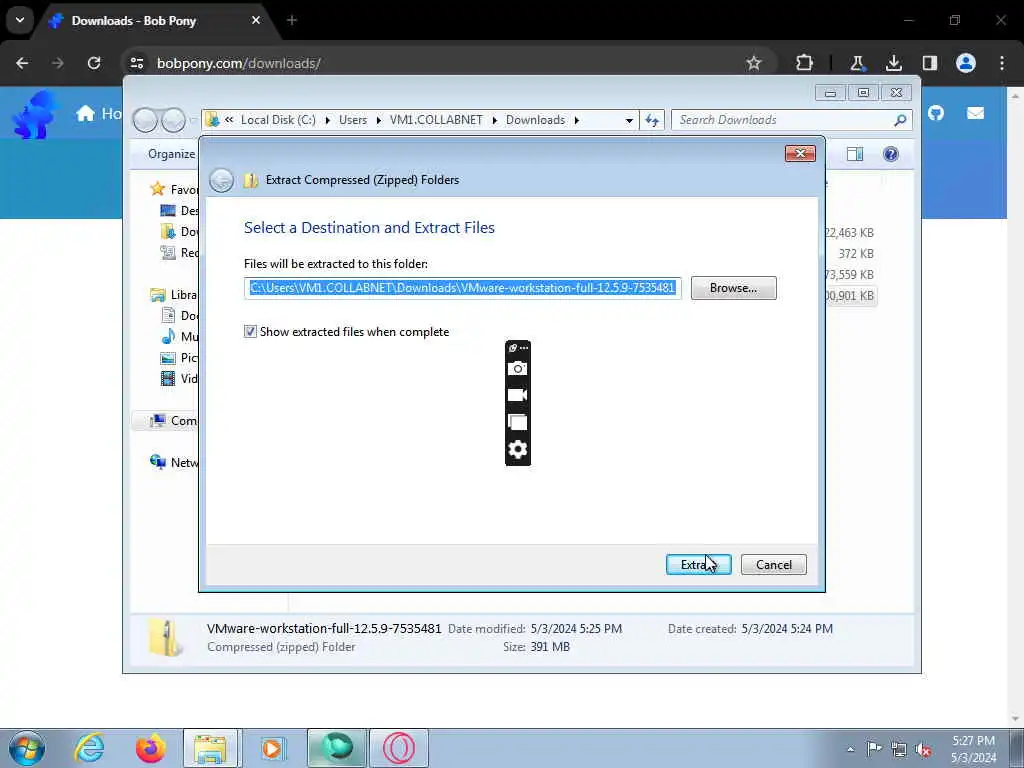Image resolution: width=1024 pixels, height=768 pixels.
Task: Take a screenshot with the camera icon
Action: coord(517,368)
